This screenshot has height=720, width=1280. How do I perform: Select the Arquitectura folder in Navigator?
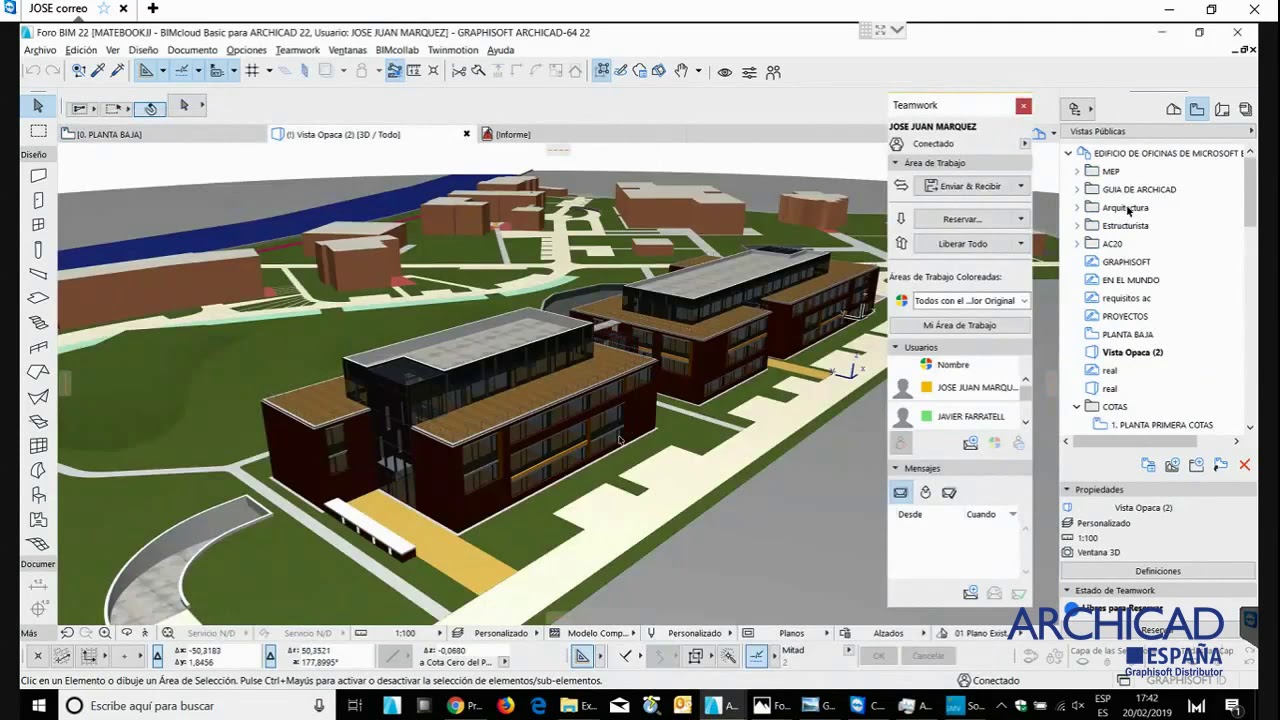coord(1125,208)
